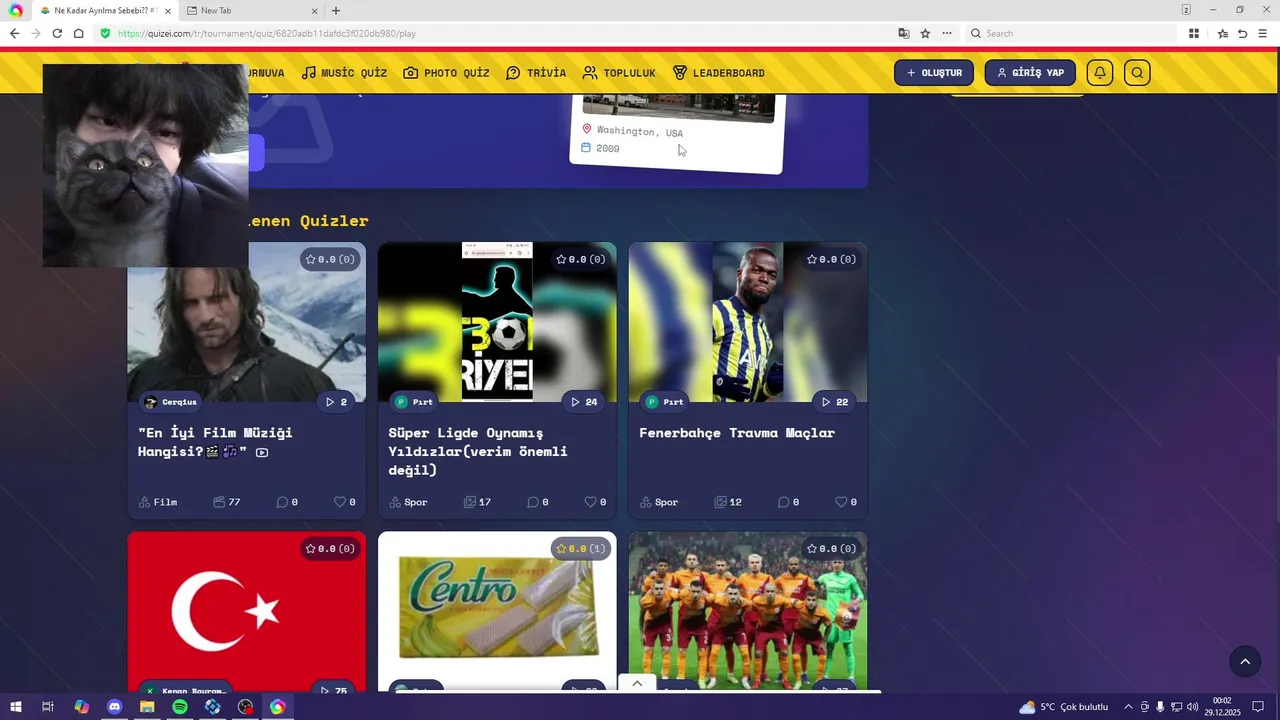This screenshot has width=1280, height=720.
Task: Click the translate page icon
Action: (x=904, y=33)
